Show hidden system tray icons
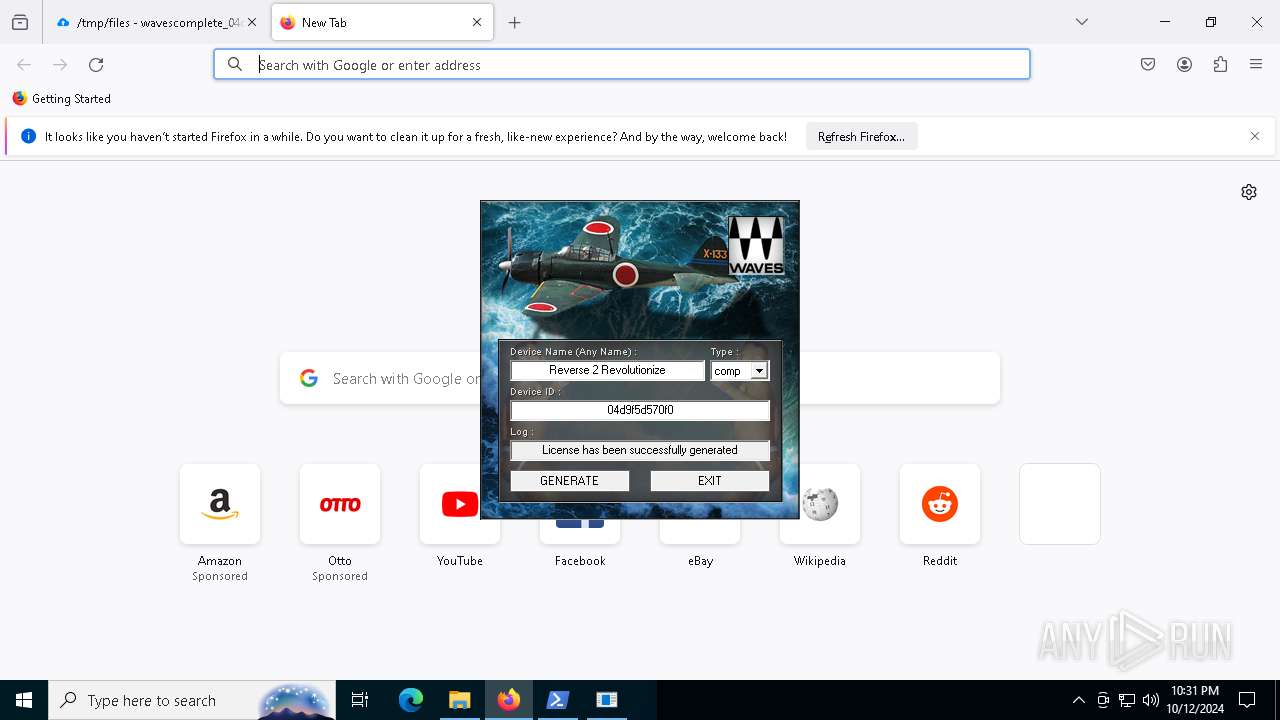1280x720 pixels. 1078,700
